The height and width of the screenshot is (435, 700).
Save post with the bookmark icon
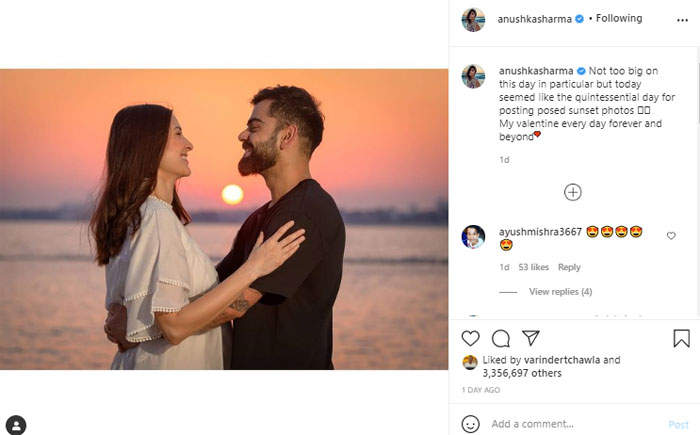(x=681, y=338)
